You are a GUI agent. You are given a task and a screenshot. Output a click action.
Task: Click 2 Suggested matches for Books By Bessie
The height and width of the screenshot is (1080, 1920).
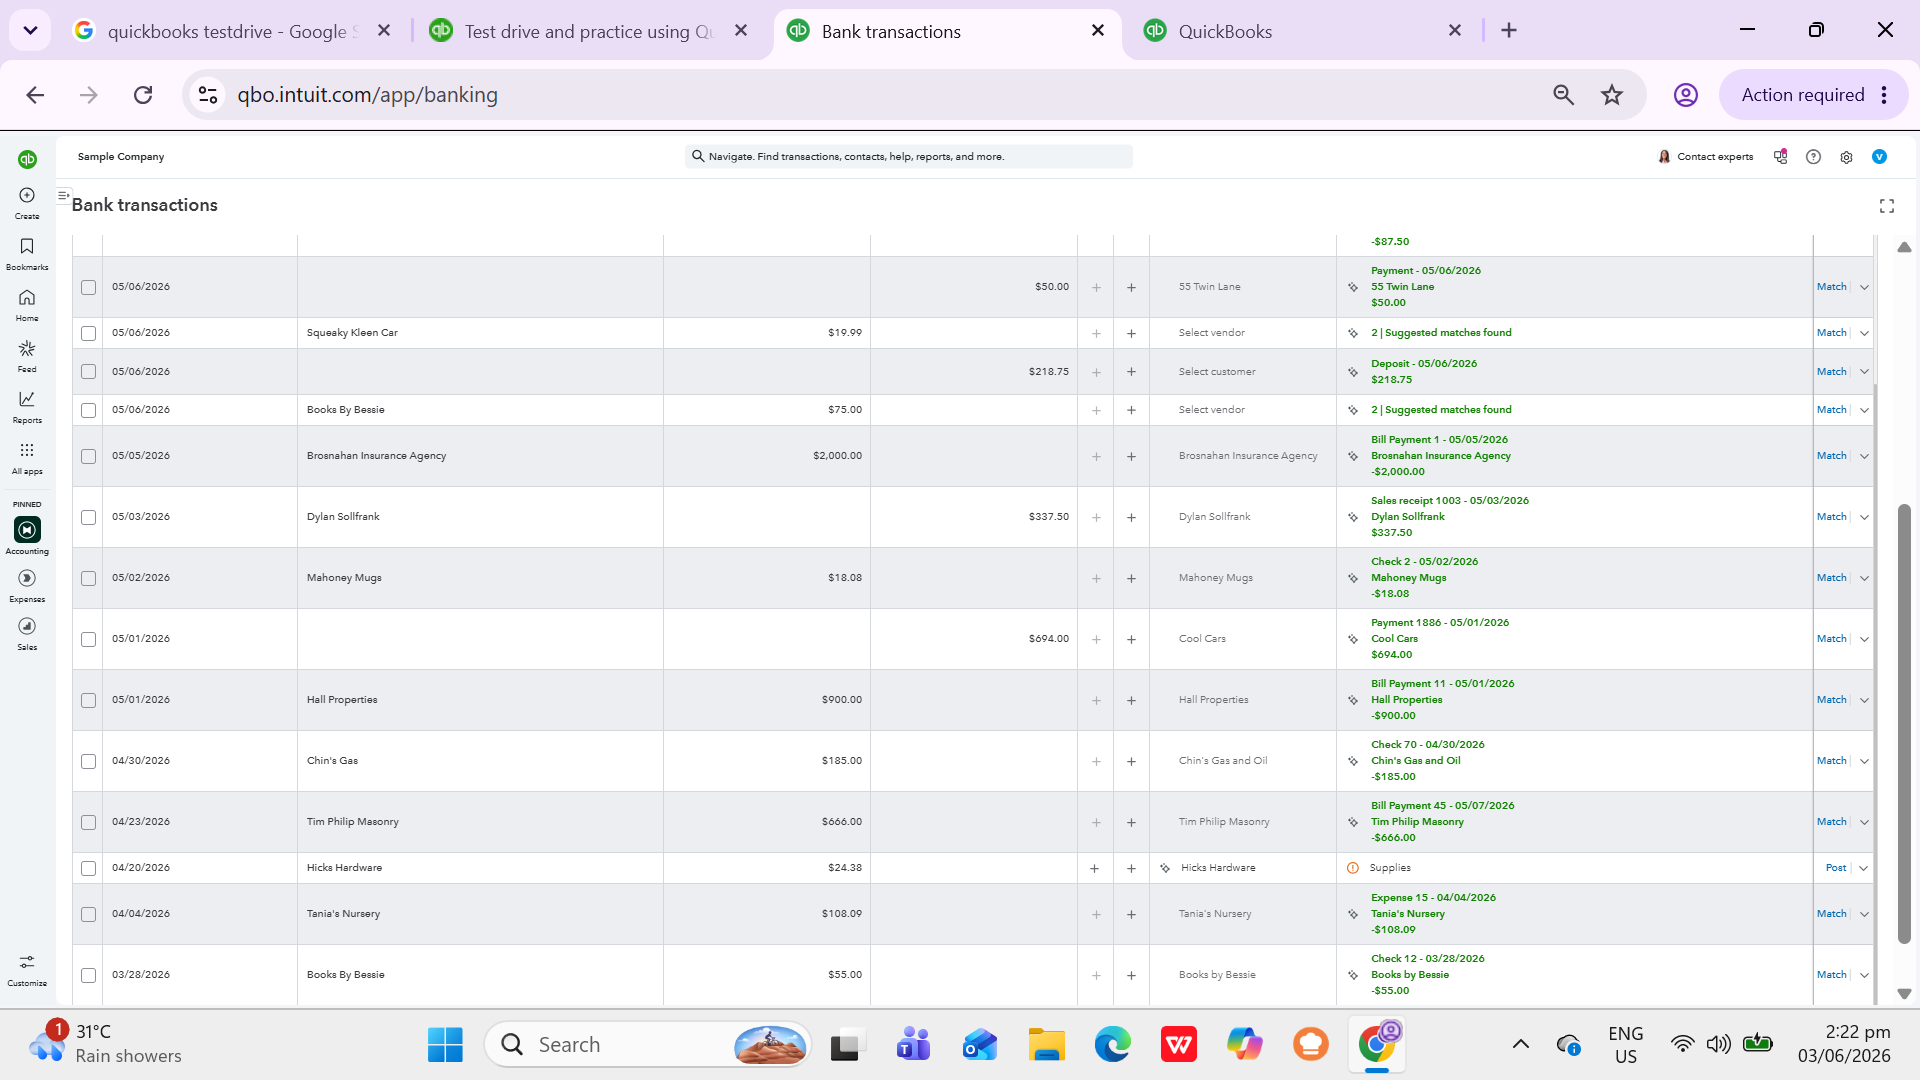1441,410
